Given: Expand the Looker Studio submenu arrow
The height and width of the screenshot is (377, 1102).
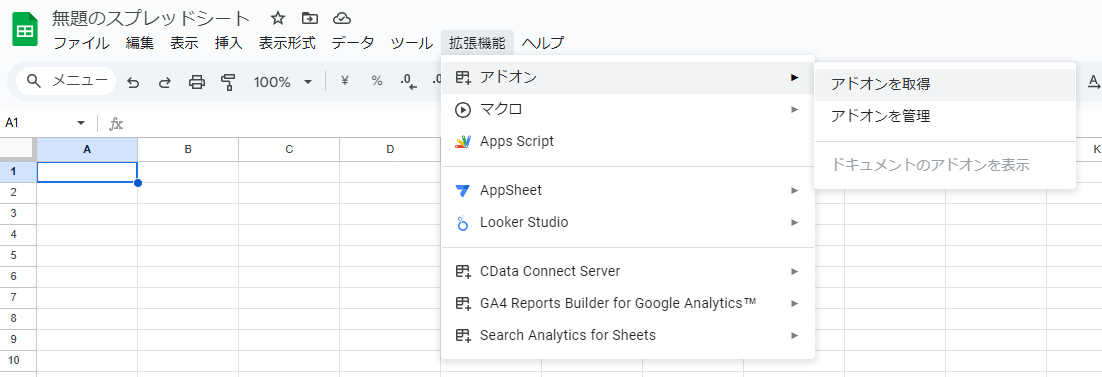Looking at the screenshot, I should [794, 222].
